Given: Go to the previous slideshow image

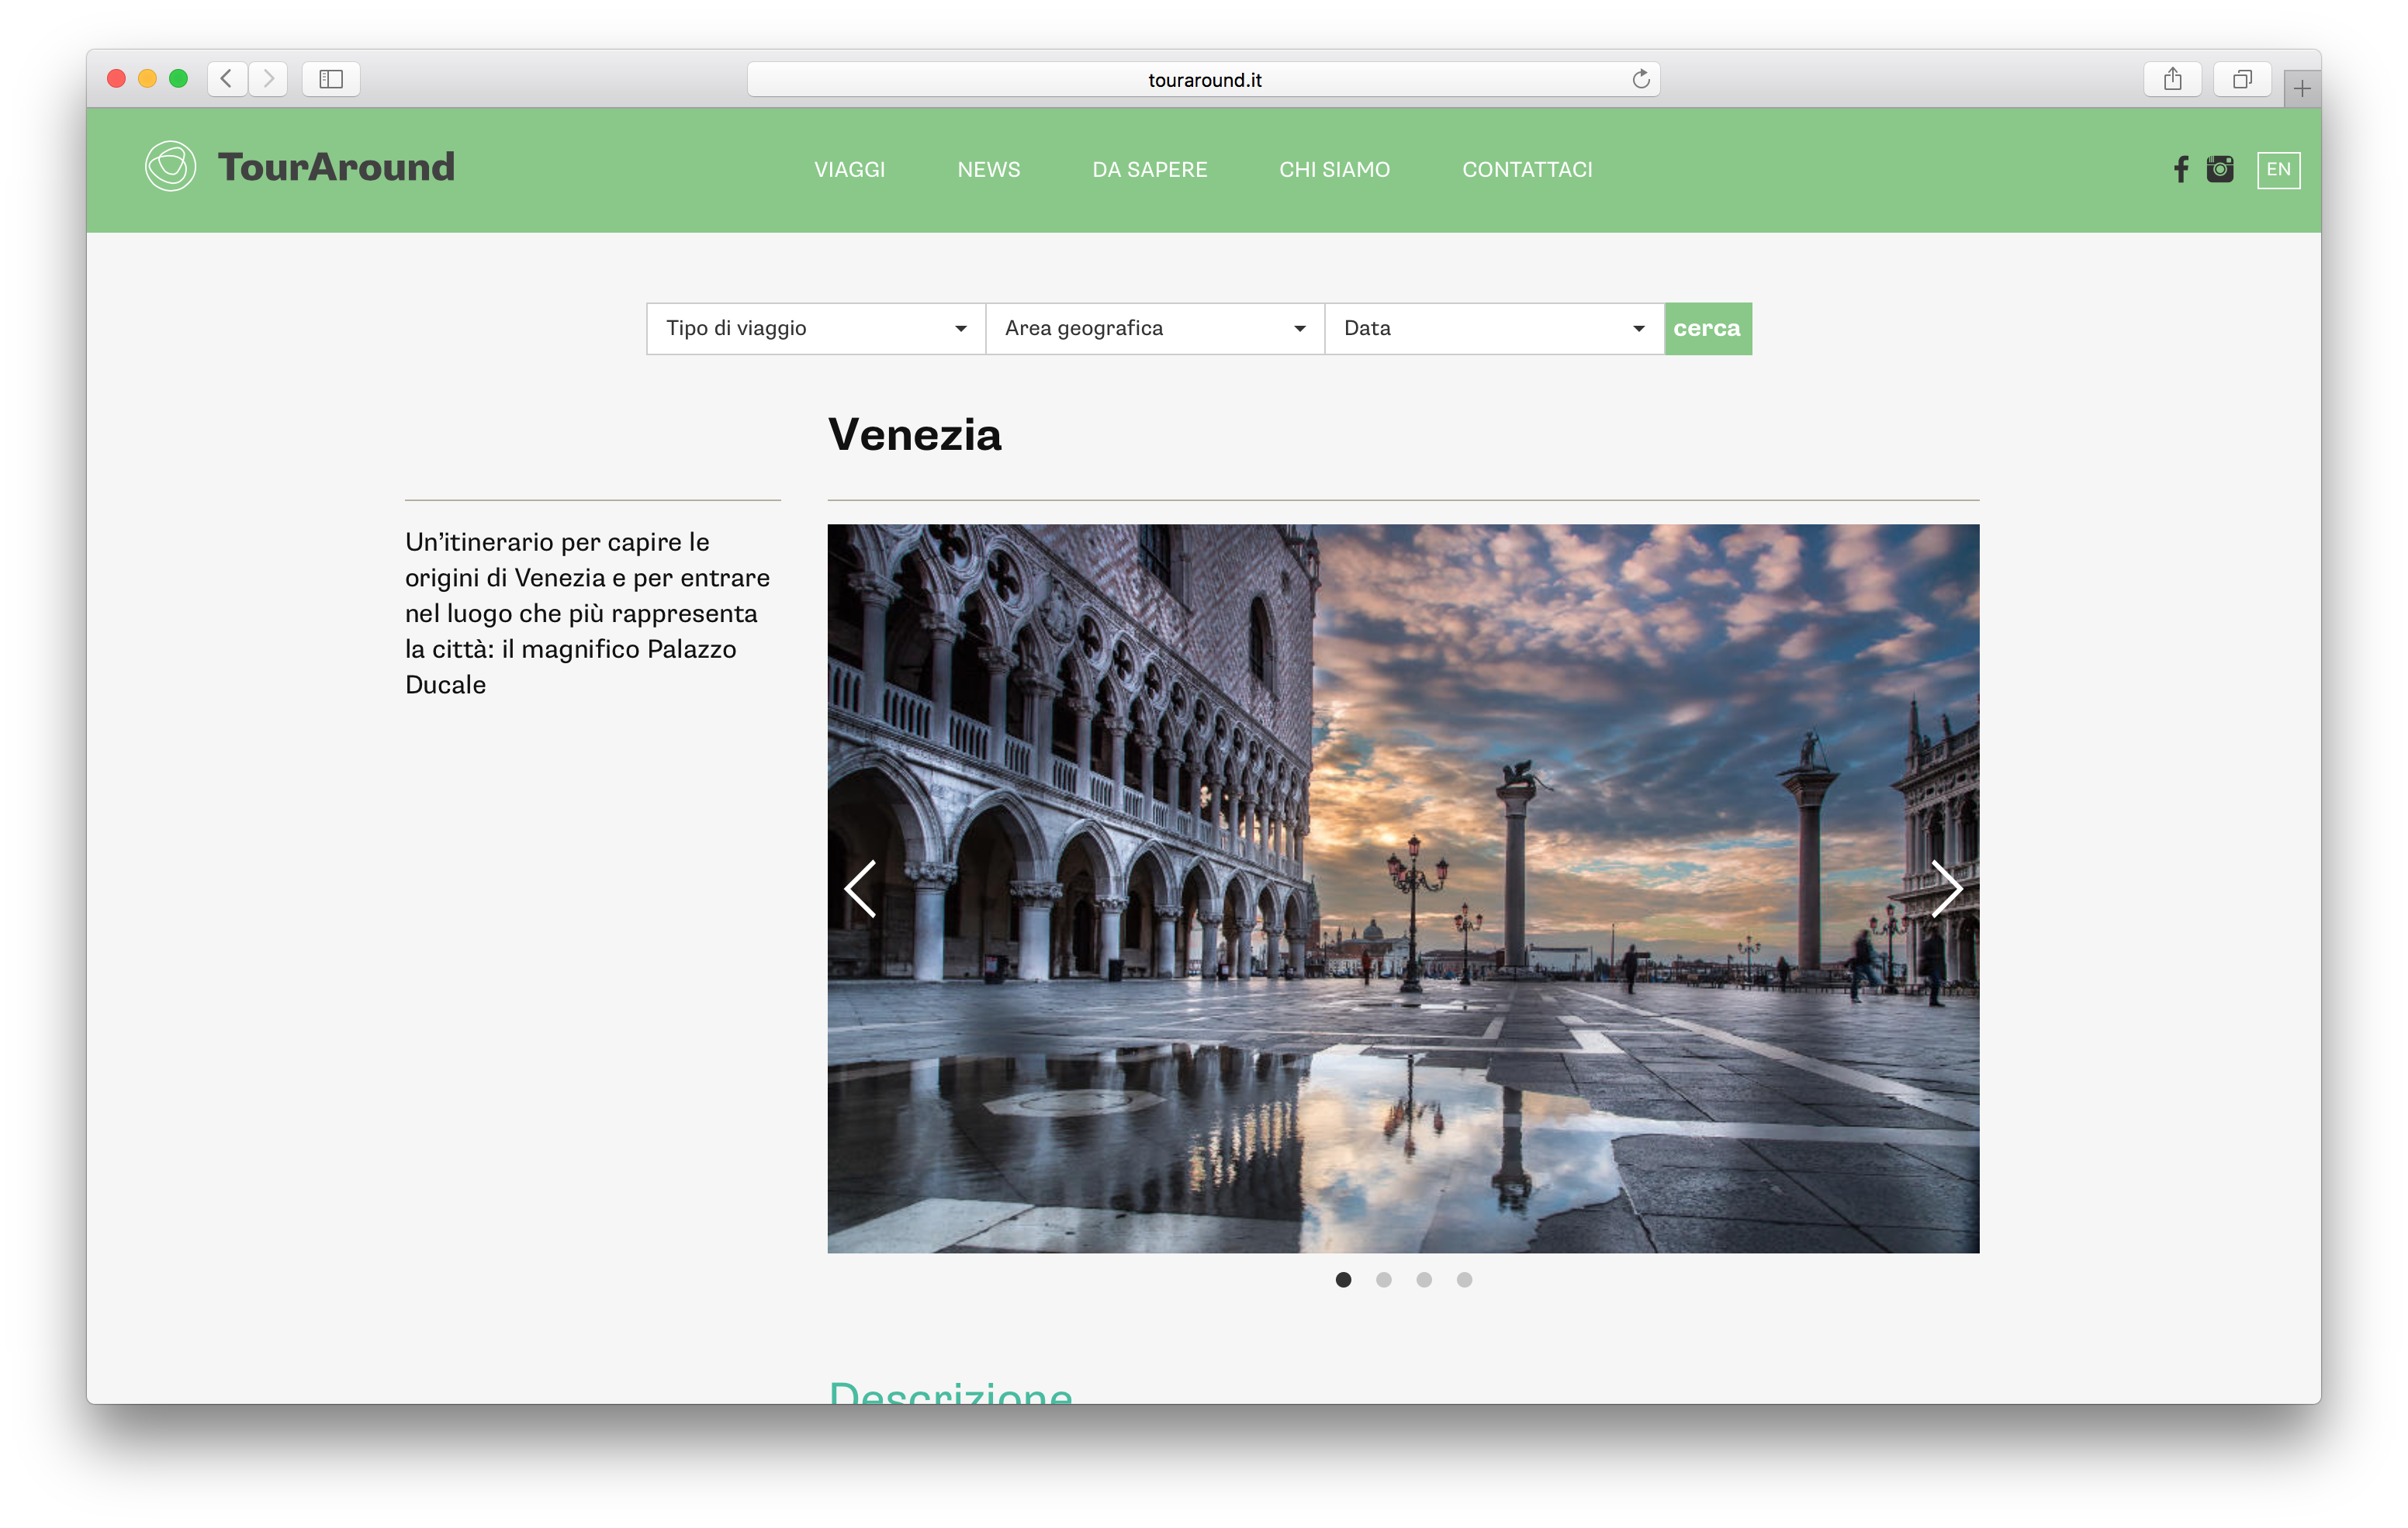Looking at the screenshot, I should pos(861,888).
